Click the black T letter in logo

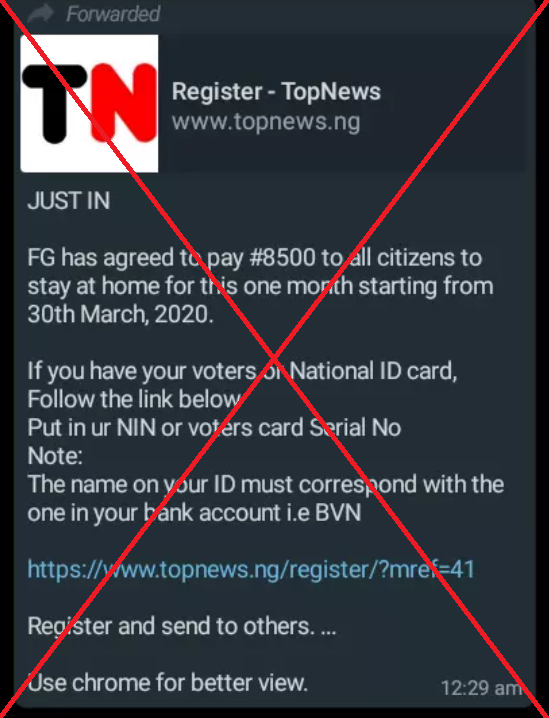click(x=55, y=103)
